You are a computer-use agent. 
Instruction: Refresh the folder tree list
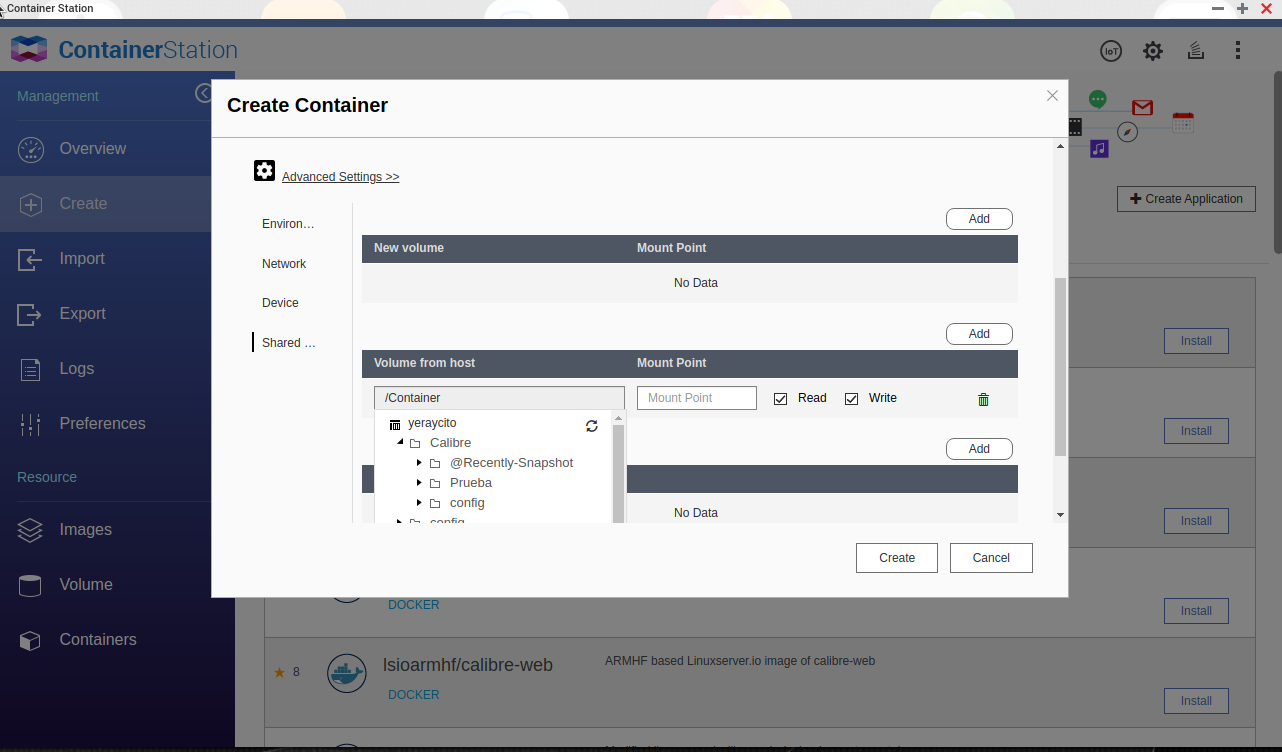(x=592, y=425)
